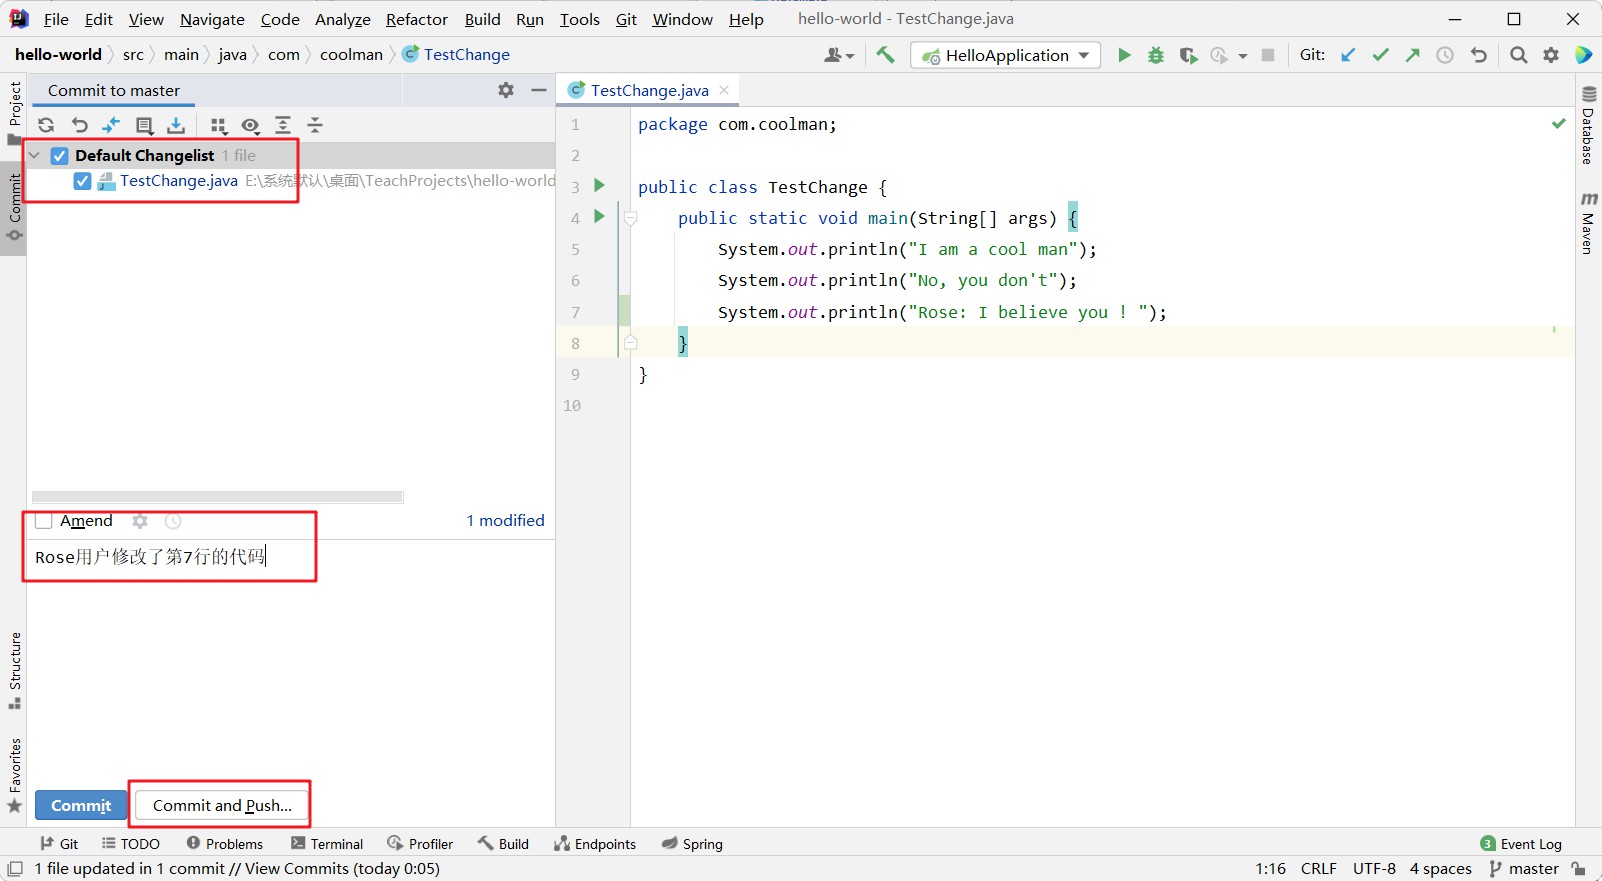
Task: Open the master branch selector in status bar
Action: (x=1524, y=868)
